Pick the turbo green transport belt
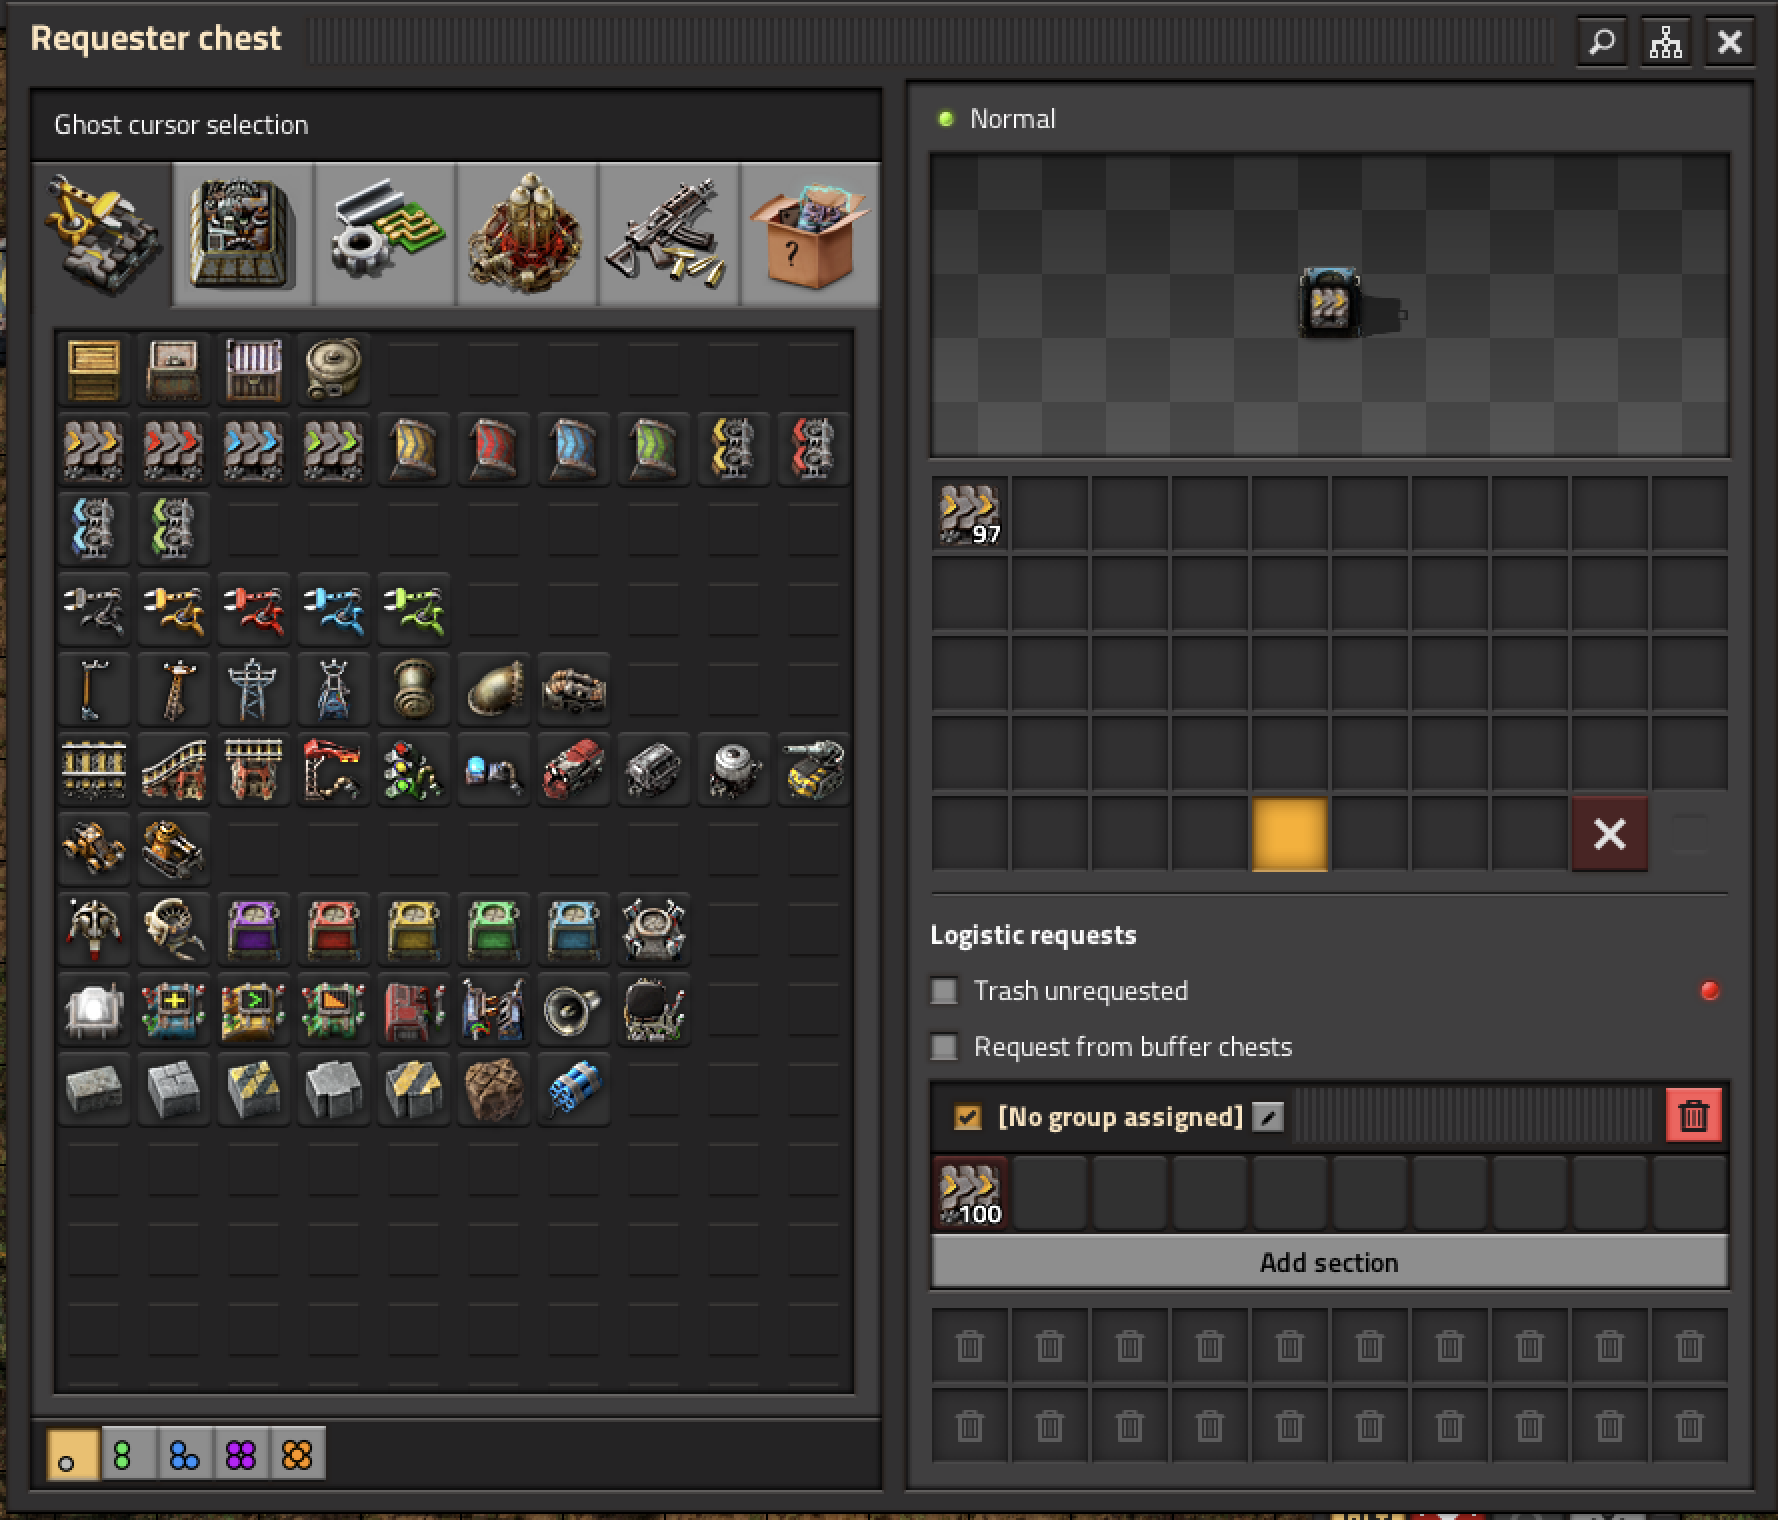Viewport: 1778px width, 1520px height. tap(334, 449)
